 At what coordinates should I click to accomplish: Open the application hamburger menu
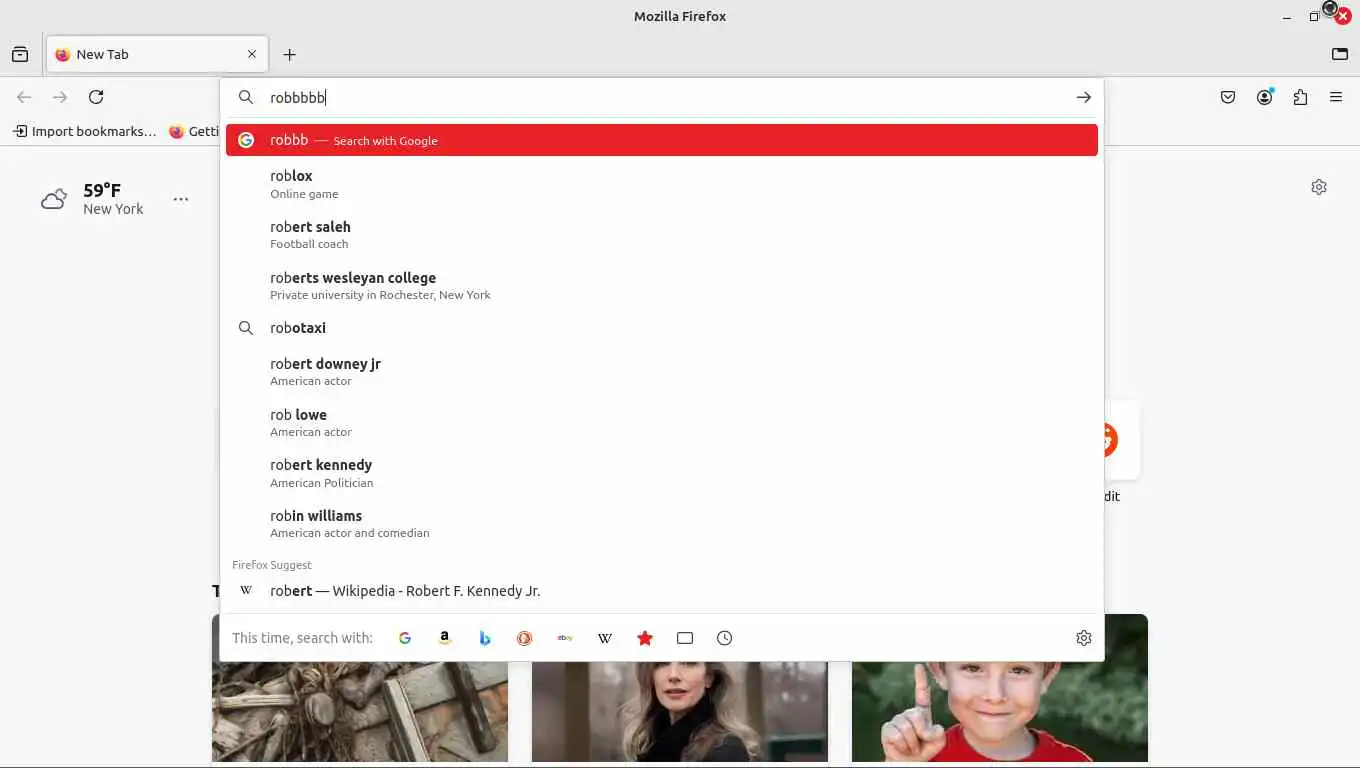1336,97
